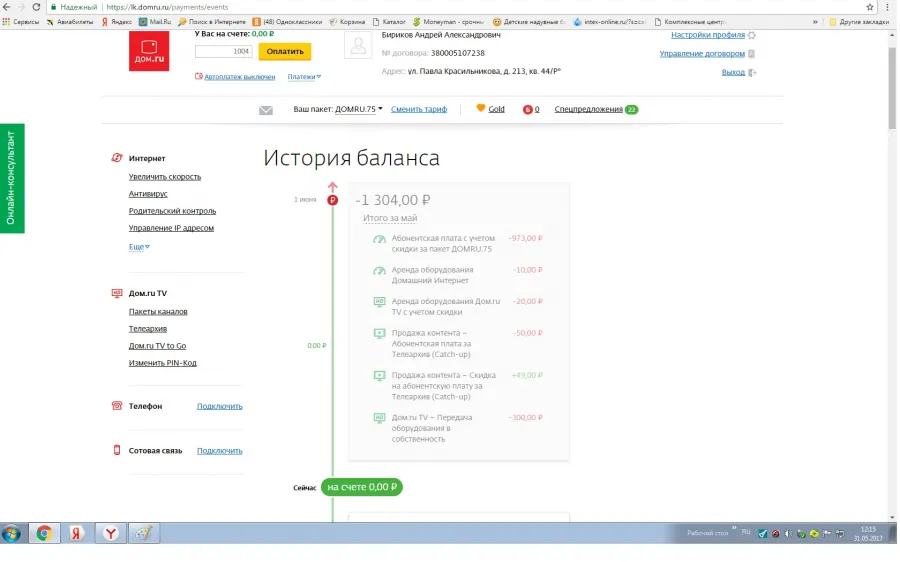This screenshot has height=562, width=900.
Task: Bookmark page with the star icon
Action: click(870, 7)
